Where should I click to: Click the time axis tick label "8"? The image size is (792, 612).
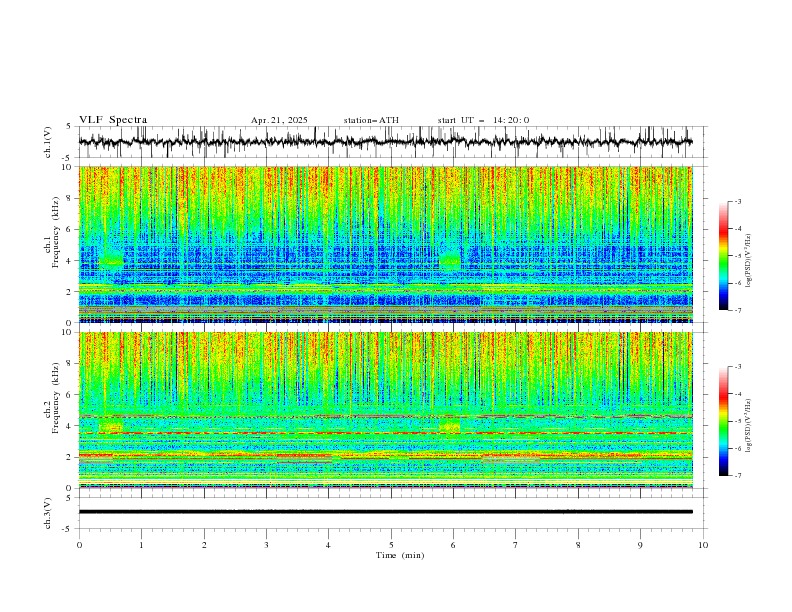click(x=578, y=545)
